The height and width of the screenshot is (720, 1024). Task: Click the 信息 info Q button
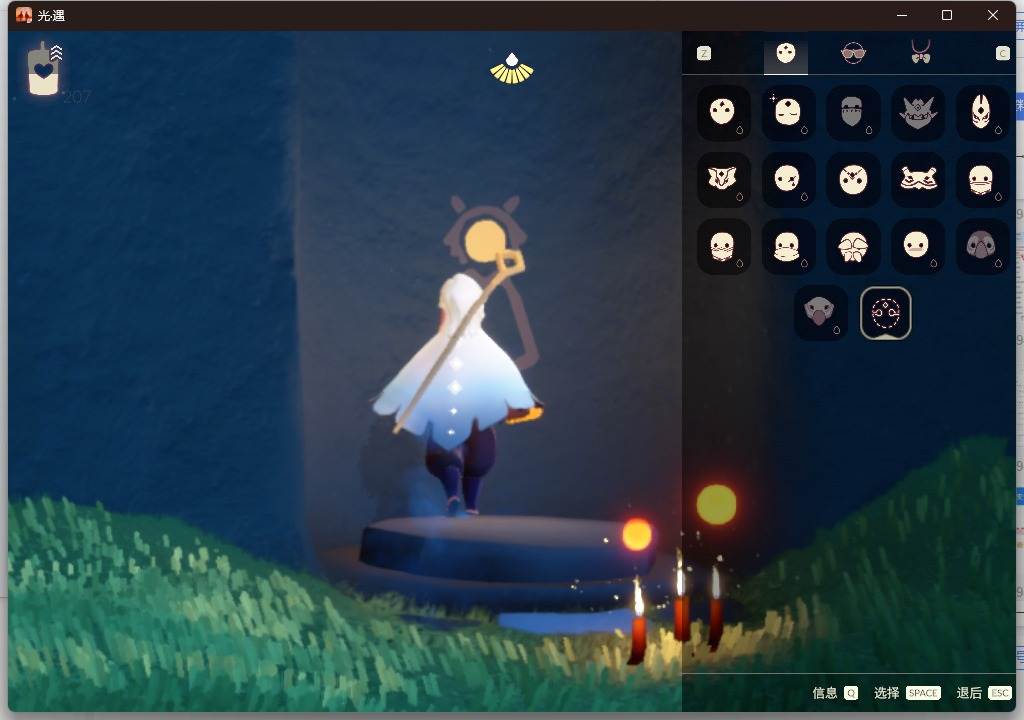835,693
